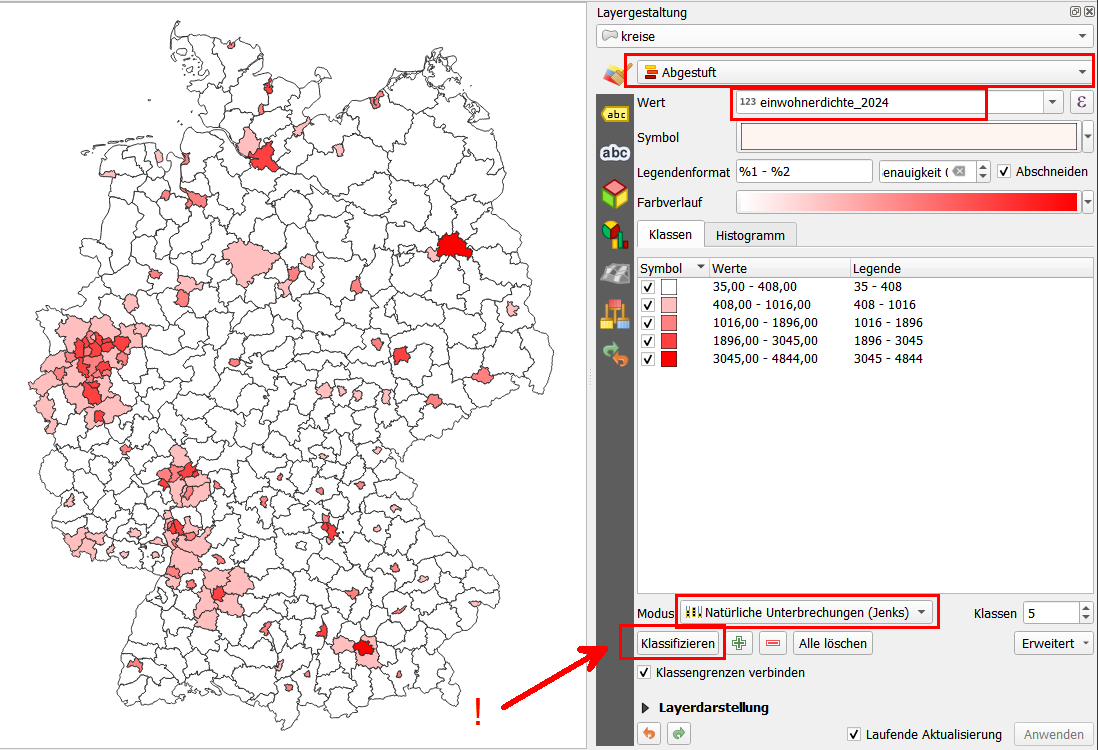This screenshot has height=750, width=1098.
Task: Disable Laufende Aktualisierung
Action: click(x=855, y=734)
